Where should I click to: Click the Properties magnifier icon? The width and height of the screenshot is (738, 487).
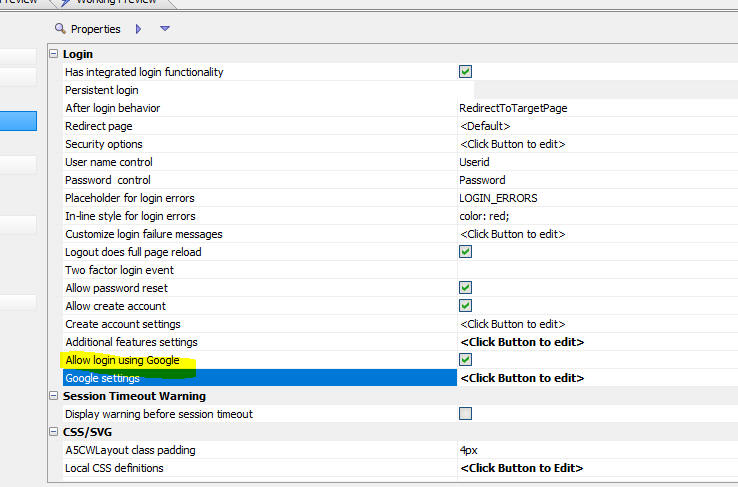pyautogui.click(x=60, y=29)
